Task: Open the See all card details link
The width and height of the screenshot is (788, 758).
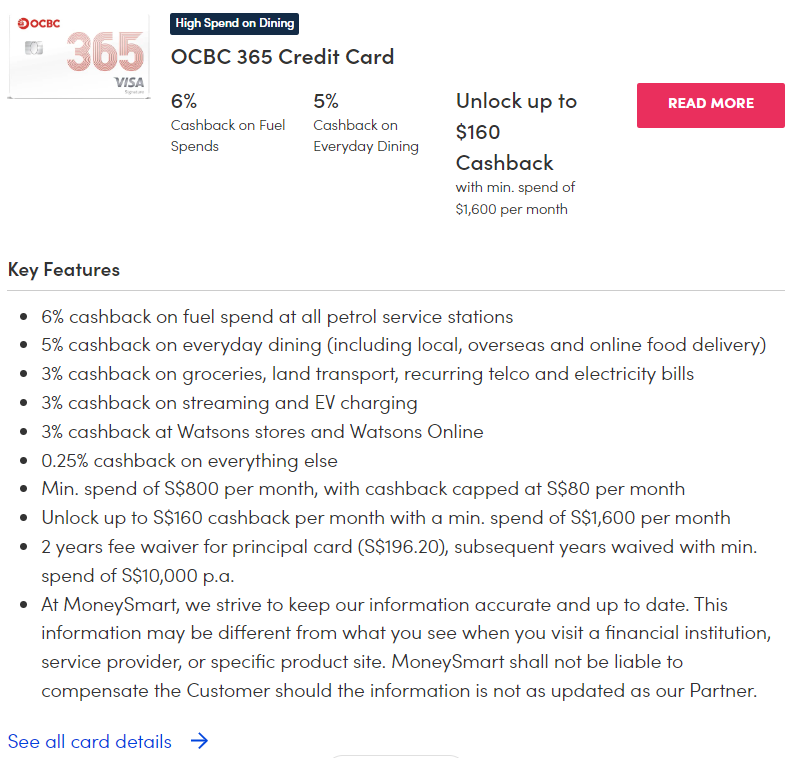Action: tap(90, 741)
